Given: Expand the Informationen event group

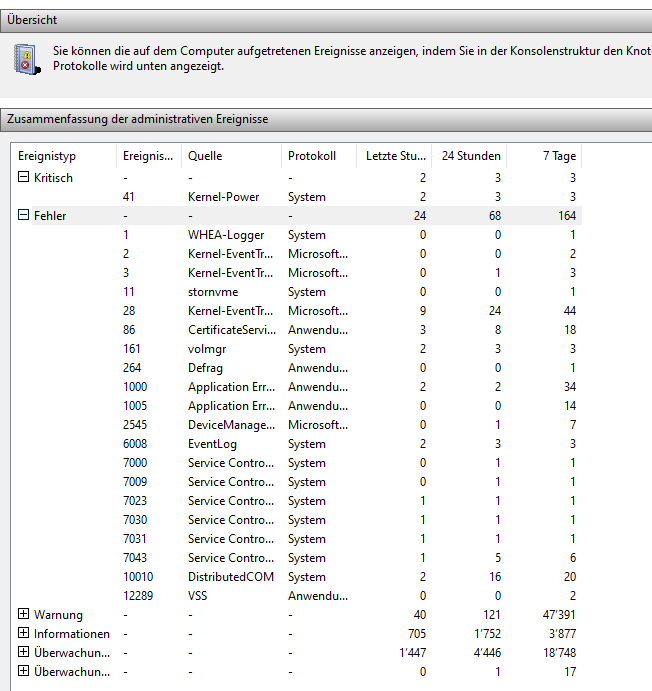Looking at the screenshot, I should [x=23, y=633].
